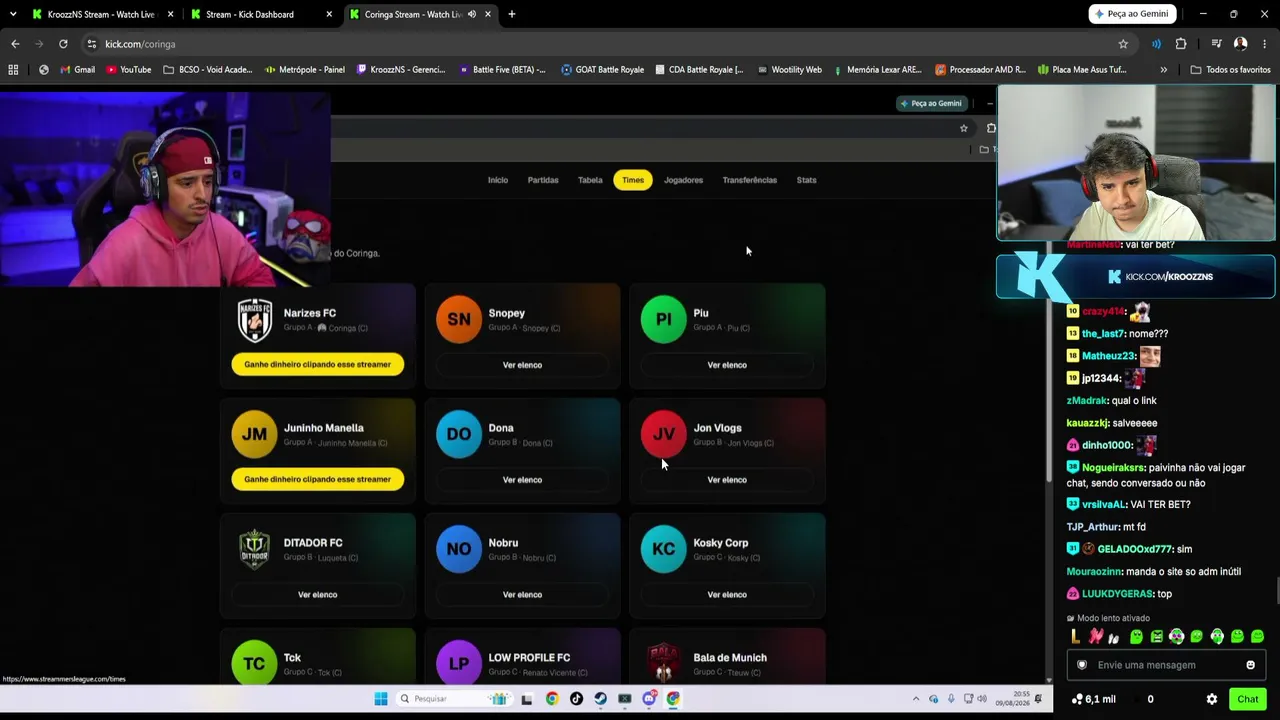Open the Início tab on the league site
The image size is (1280, 720).
(x=498, y=180)
